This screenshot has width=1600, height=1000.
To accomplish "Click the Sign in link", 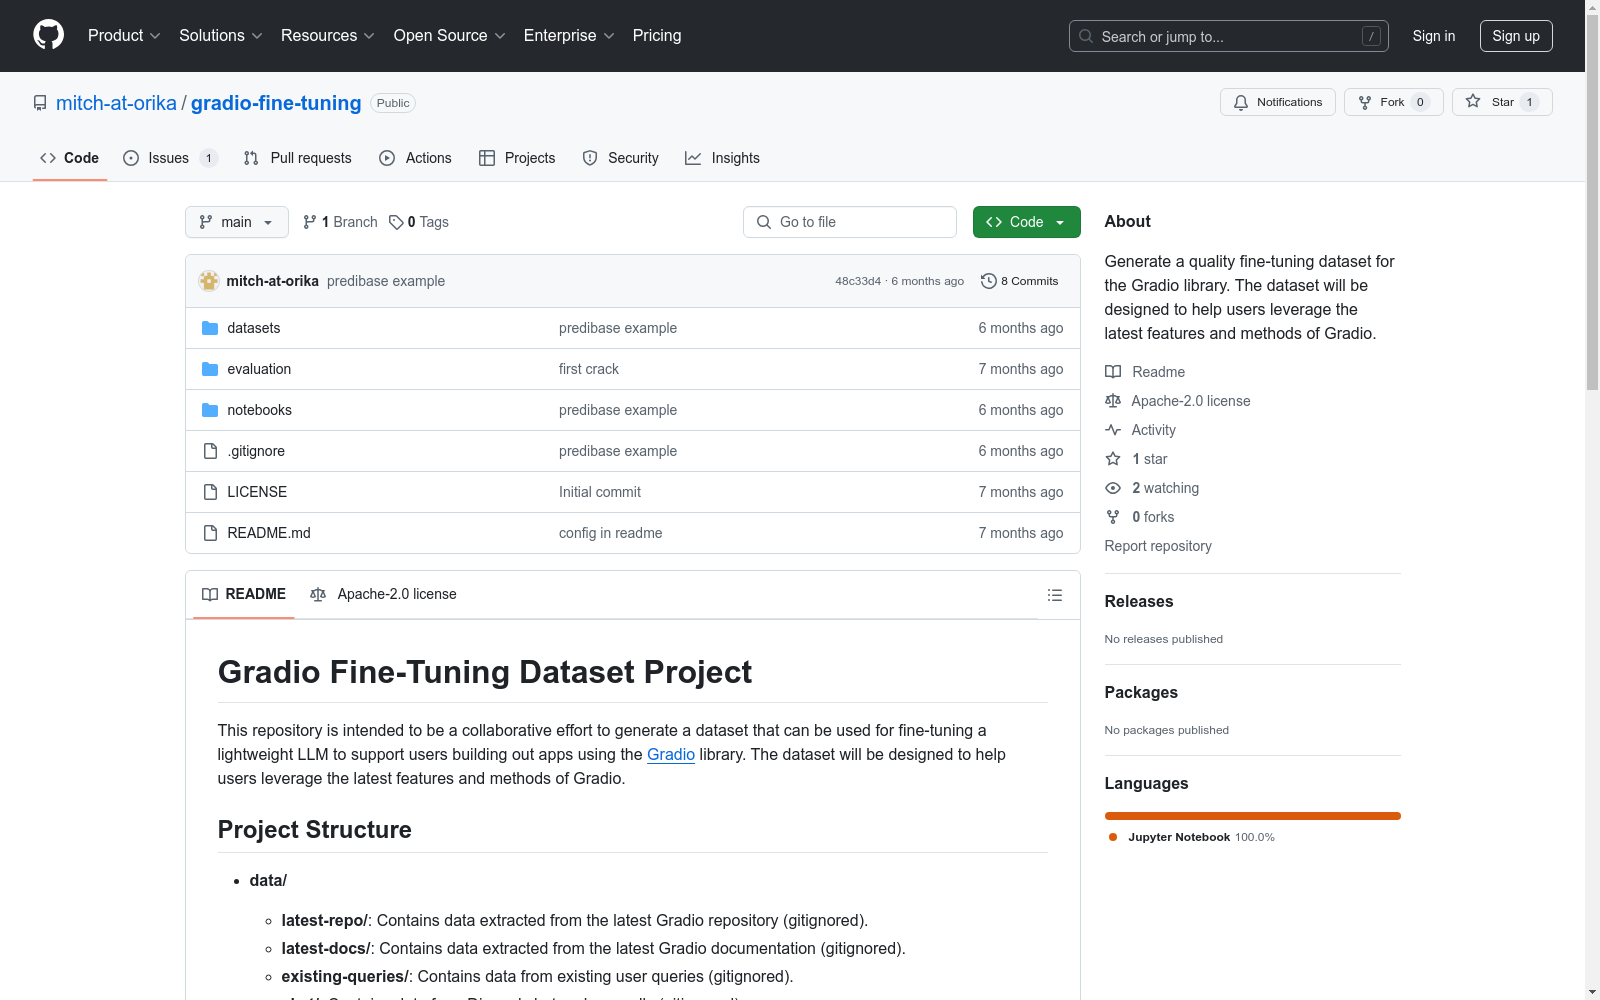I will click(1434, 36).
